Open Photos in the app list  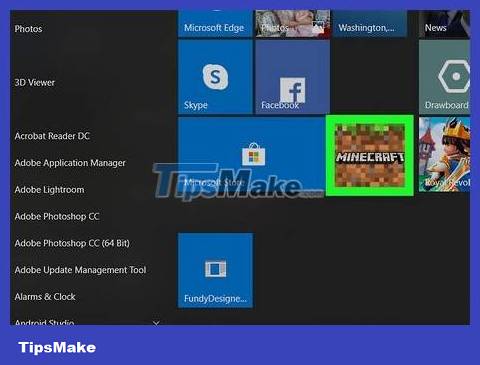29,29
